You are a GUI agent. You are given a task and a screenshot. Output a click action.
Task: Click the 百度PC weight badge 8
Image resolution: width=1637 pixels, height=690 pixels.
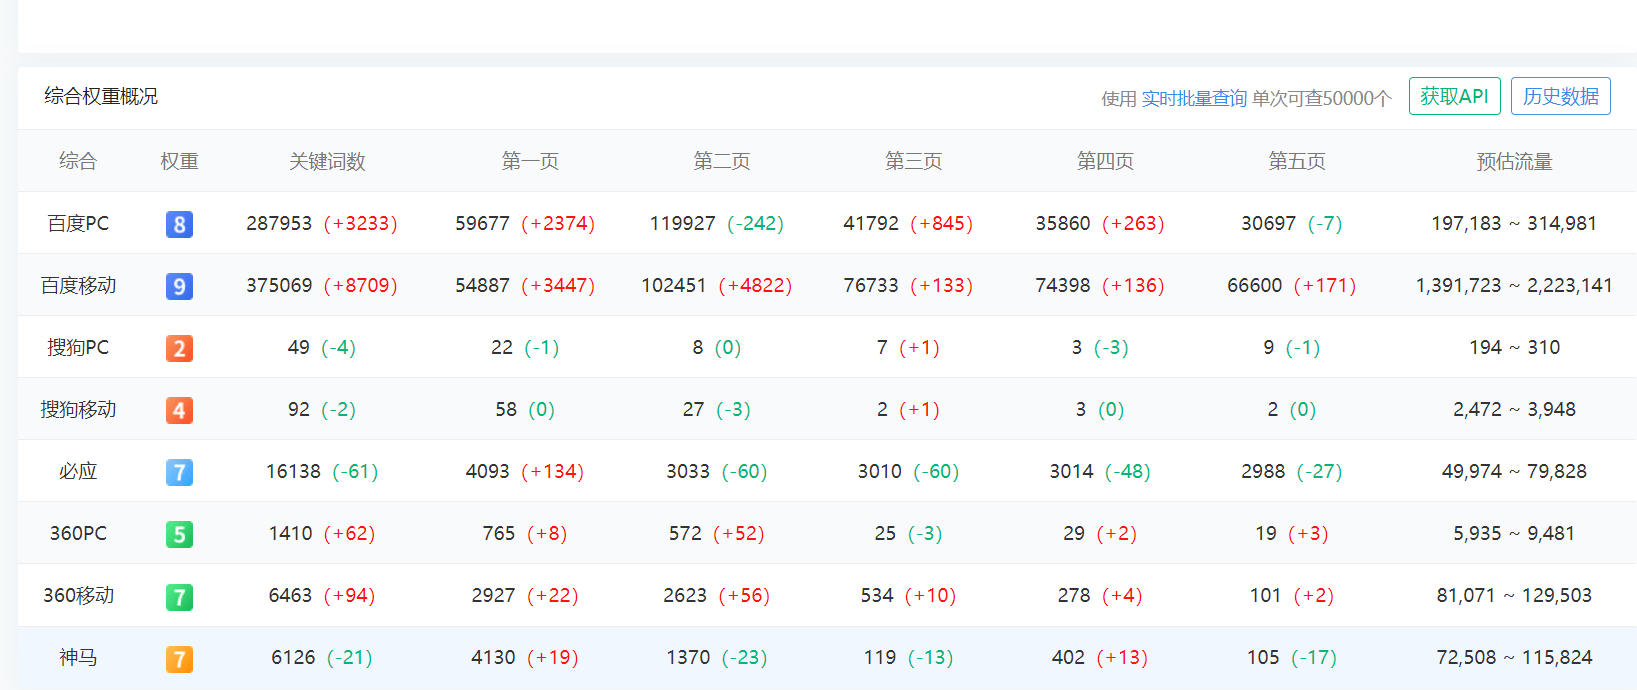click(179, 224)
